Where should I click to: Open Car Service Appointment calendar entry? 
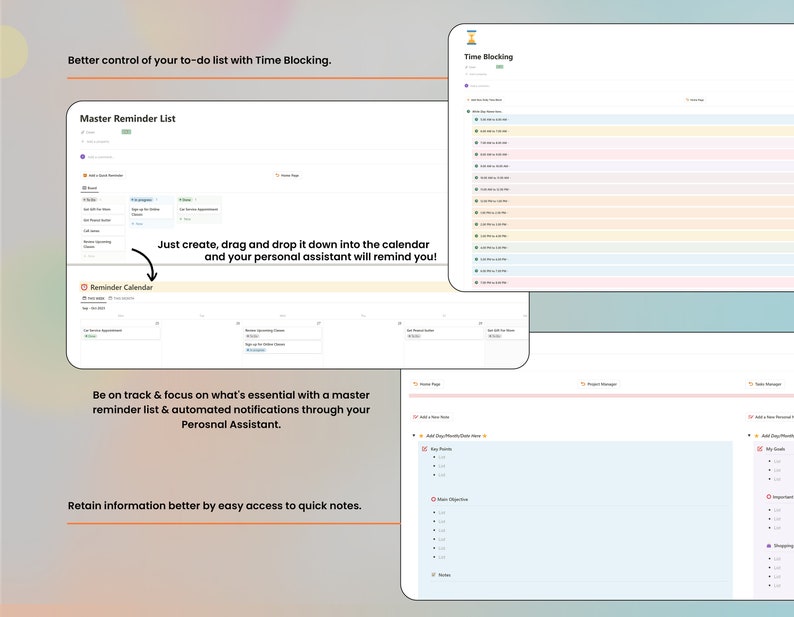click(121, 333)
